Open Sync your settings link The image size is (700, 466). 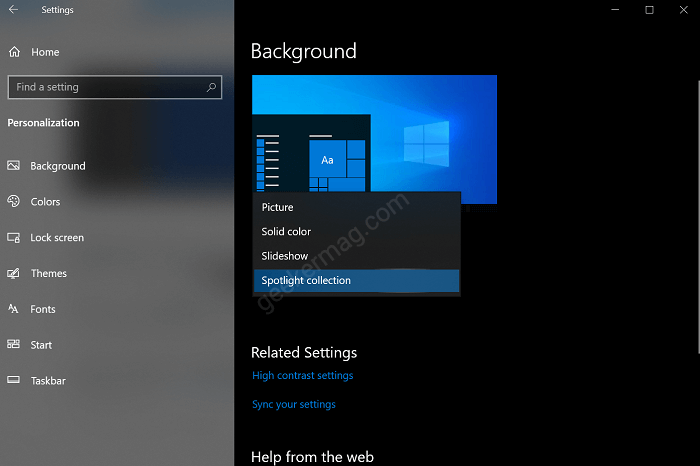[294, 404]
